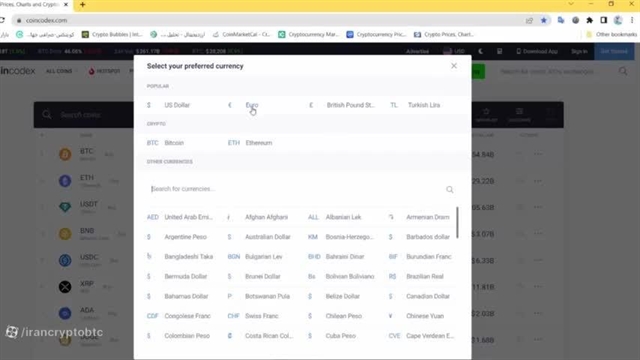The image size is (640, 360).
Task: Select Barbados dollar
Action: [x=427, y=237]
